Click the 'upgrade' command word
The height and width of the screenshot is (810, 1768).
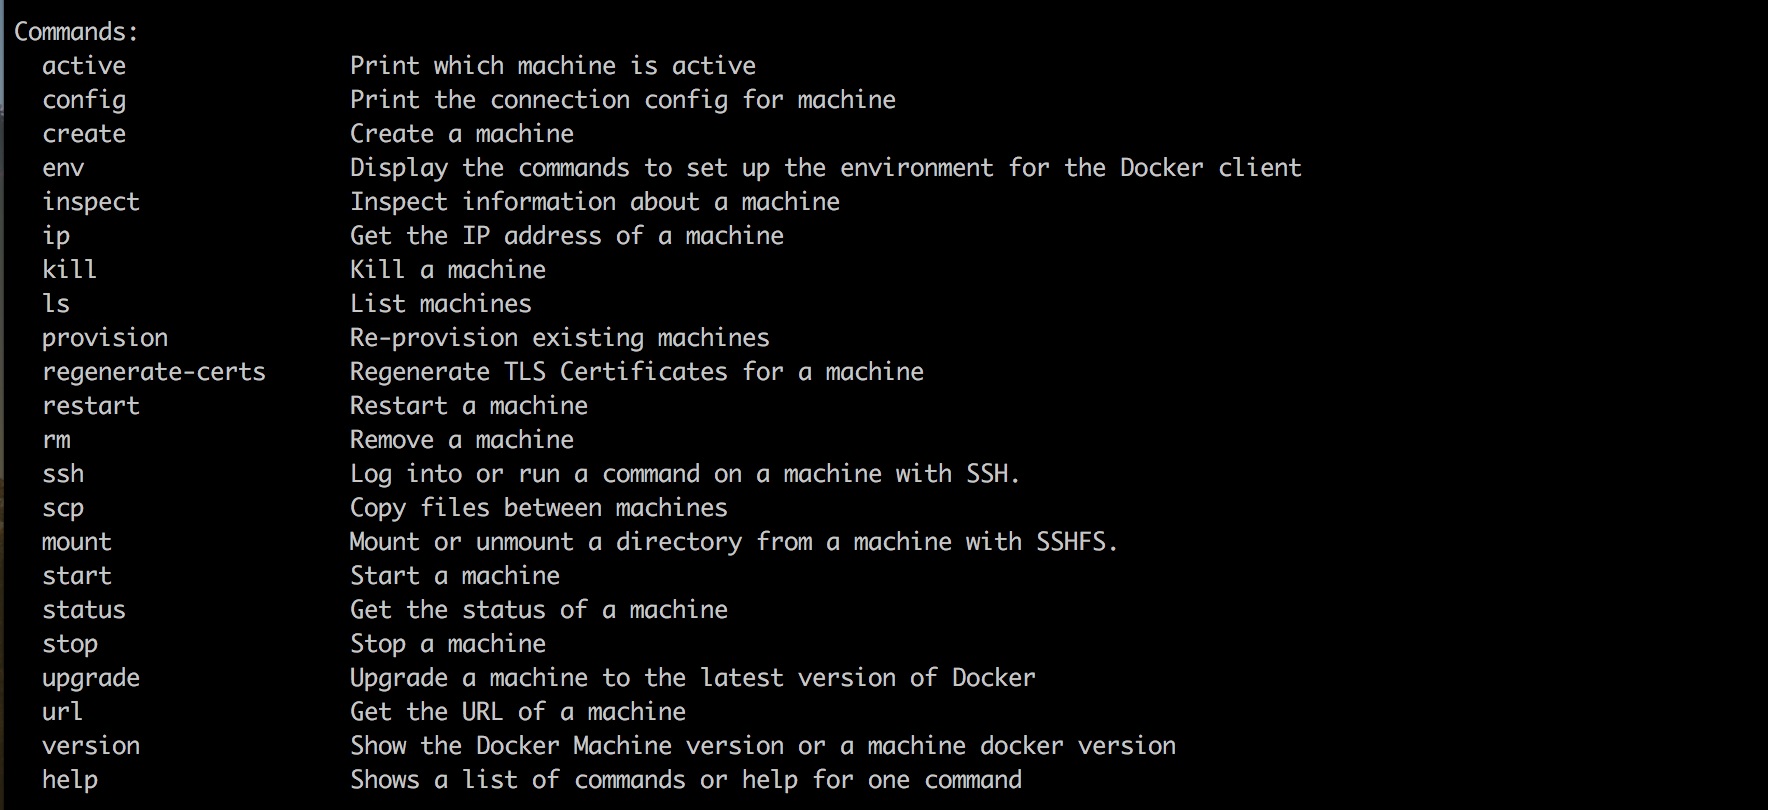pyautogui.click(x=91, y=679)
